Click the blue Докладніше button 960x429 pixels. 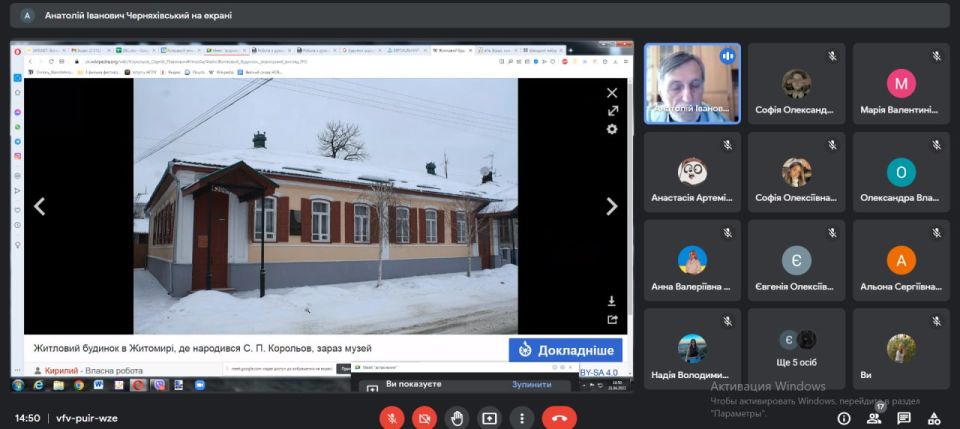pyautogui.click(x=565, y=350)
